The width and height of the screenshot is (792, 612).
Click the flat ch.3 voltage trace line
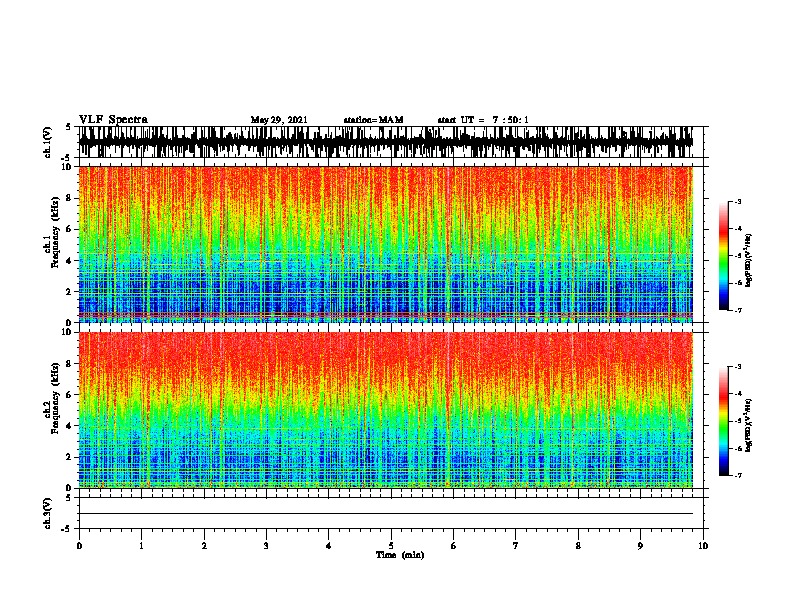pyautogui.click(x=386, y=514)
